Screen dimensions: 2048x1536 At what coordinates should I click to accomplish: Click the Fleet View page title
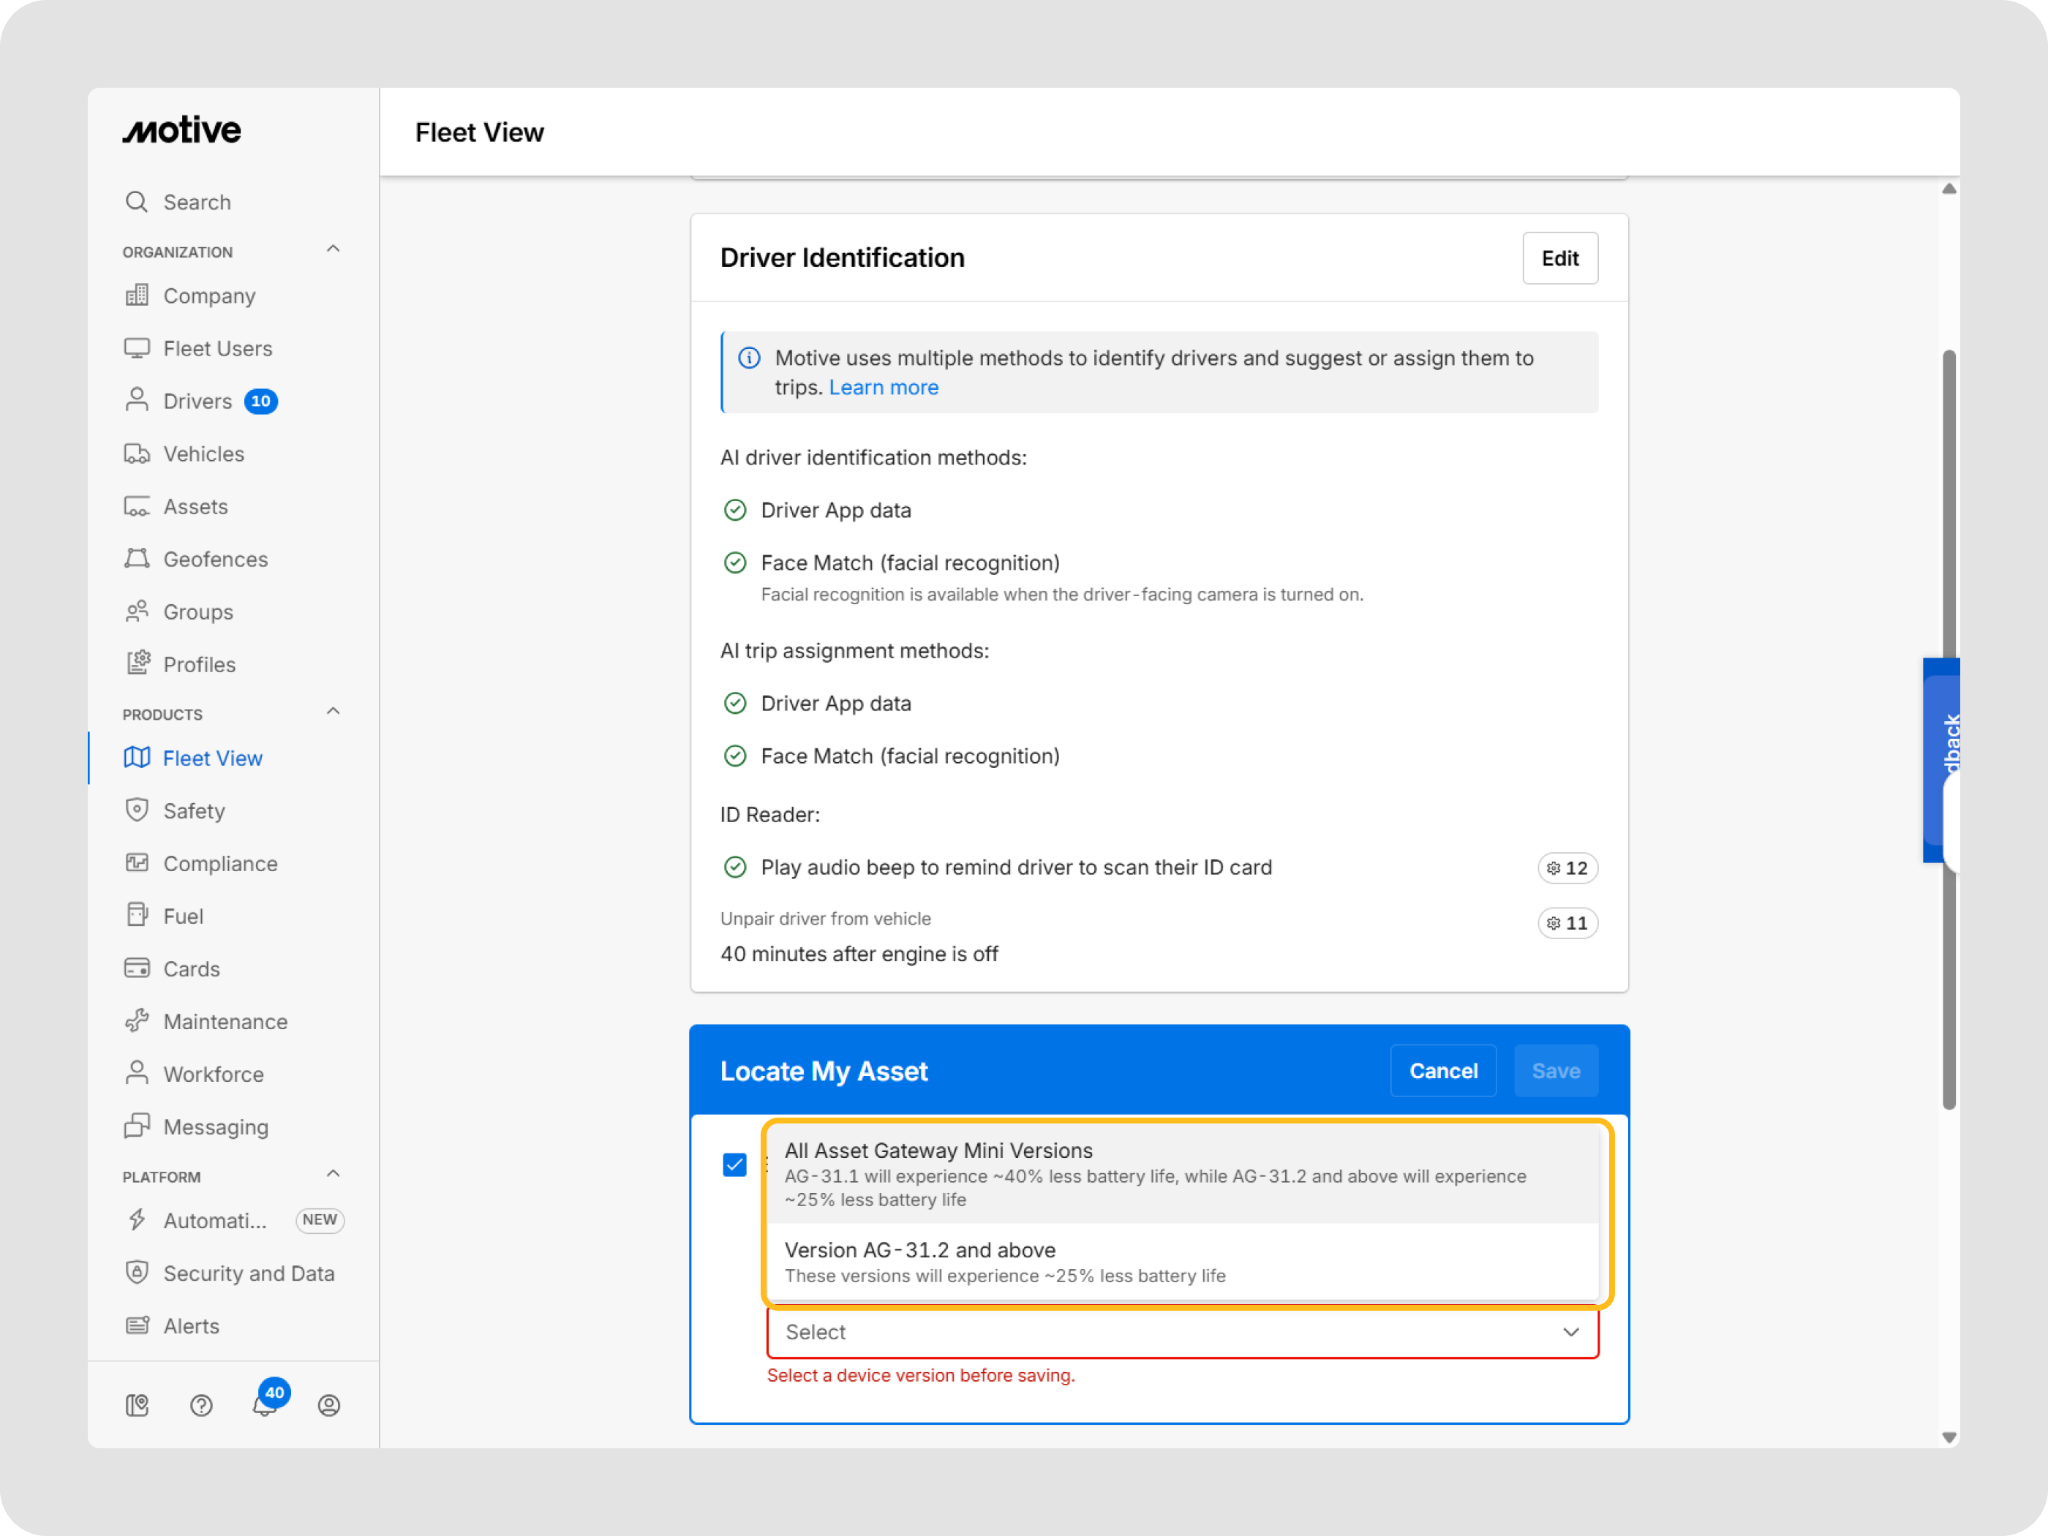pyautogui.click(x=479, y=133)
